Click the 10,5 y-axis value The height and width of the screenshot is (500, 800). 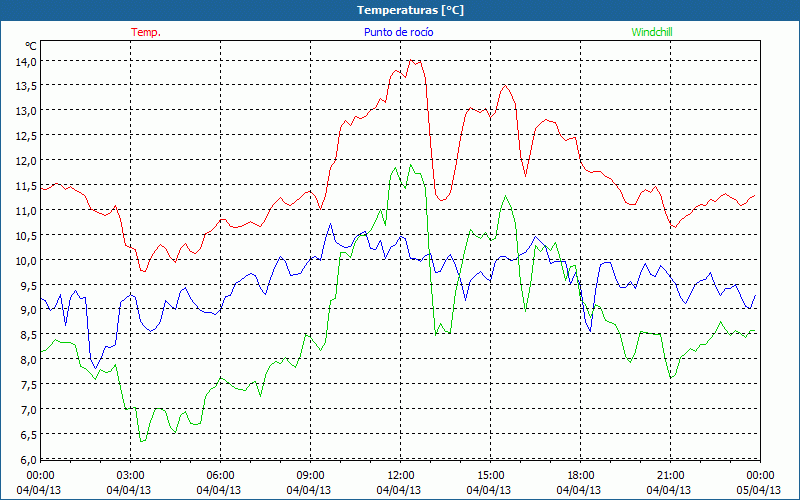[27, 235]
